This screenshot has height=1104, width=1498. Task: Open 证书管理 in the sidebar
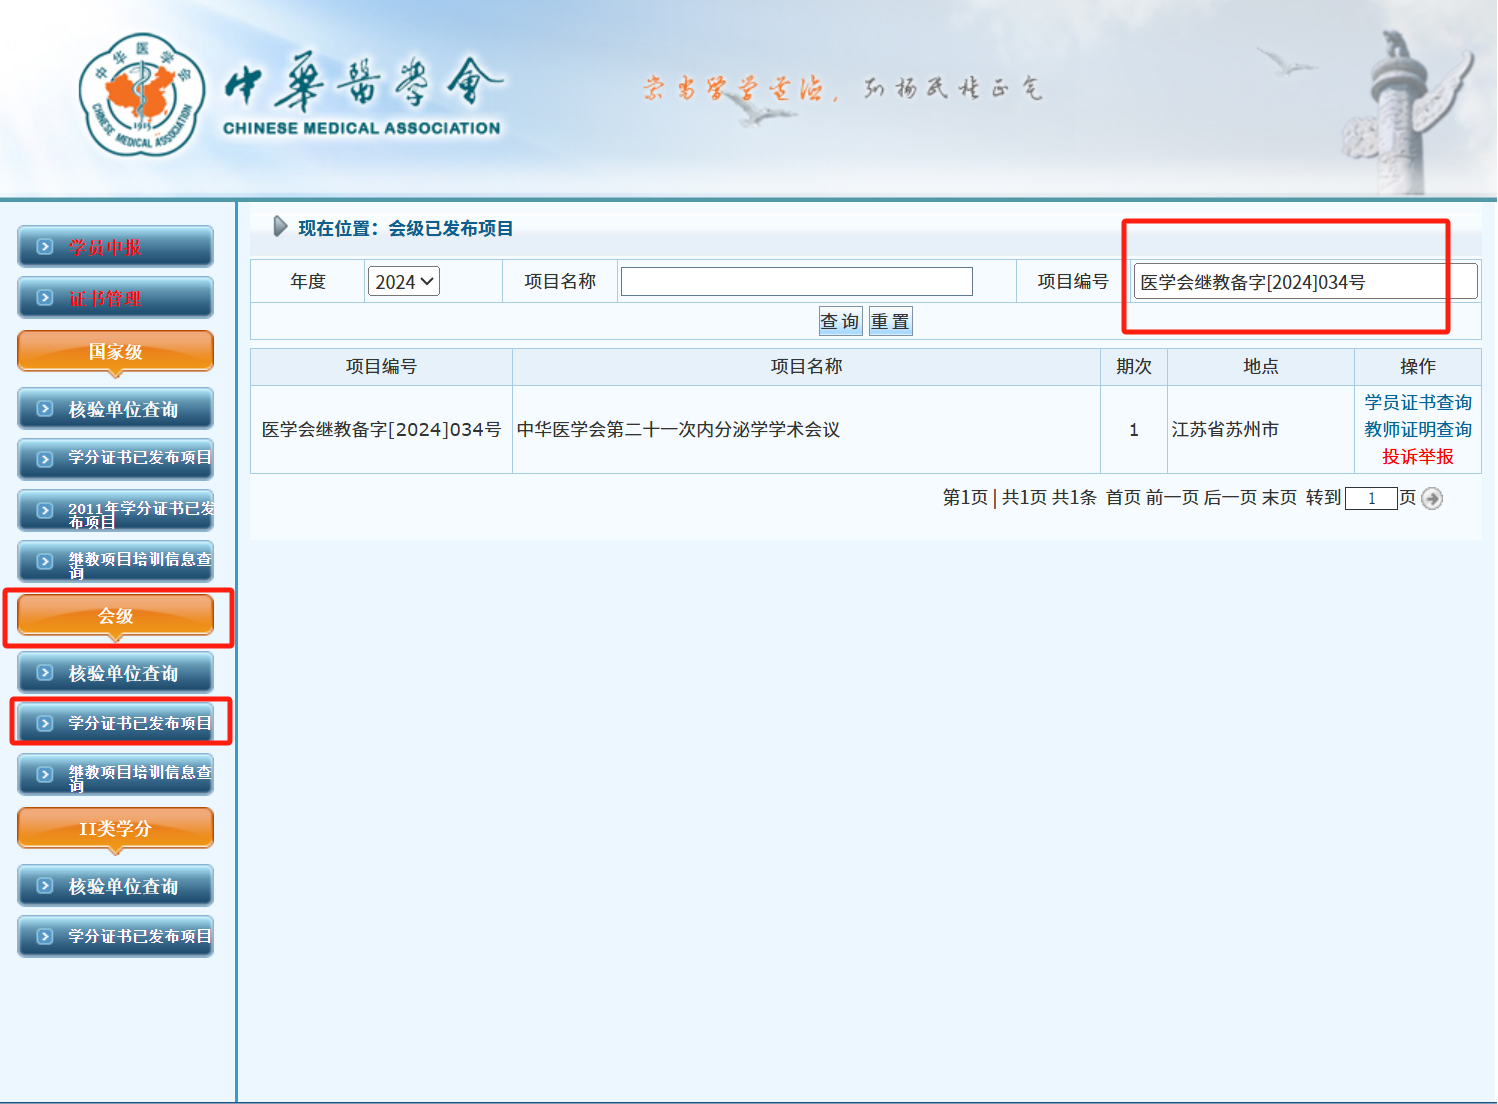pyautogui.click(x=115, y=298)
